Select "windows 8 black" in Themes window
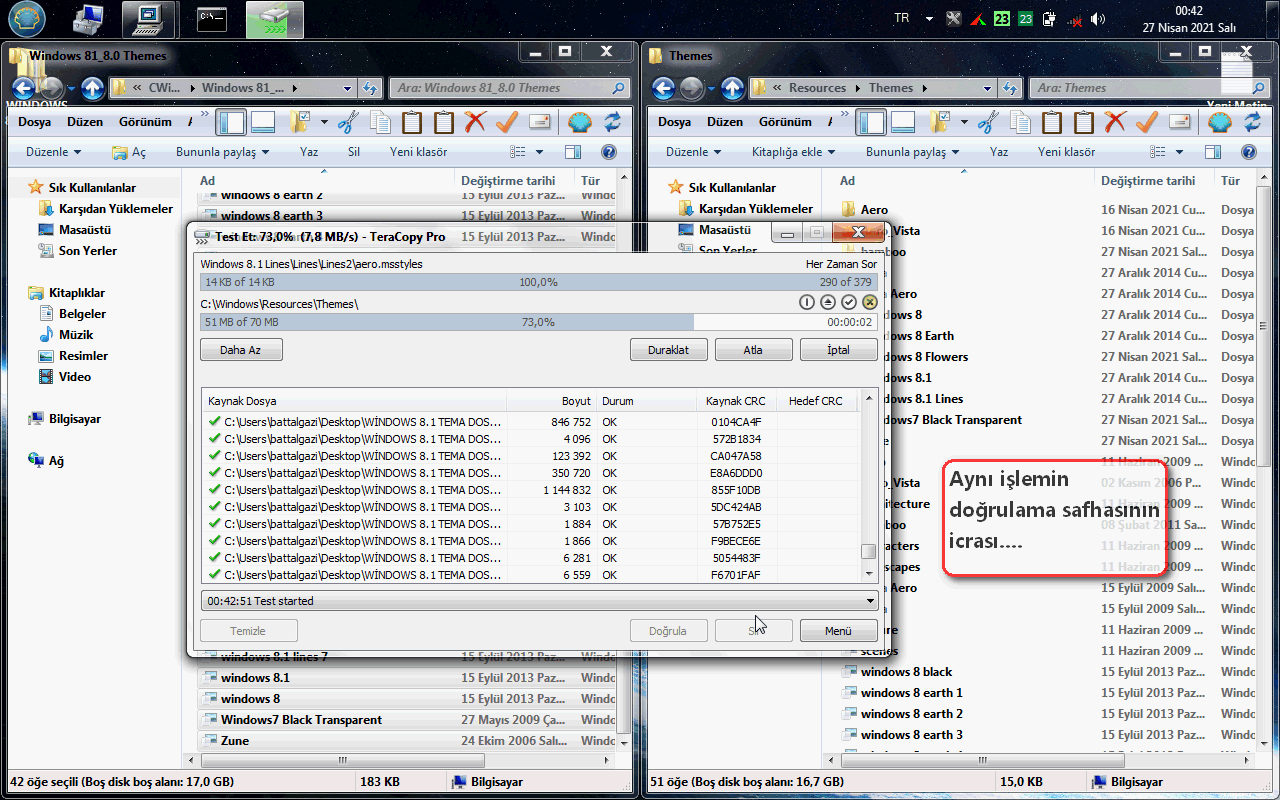 point(906,672)
